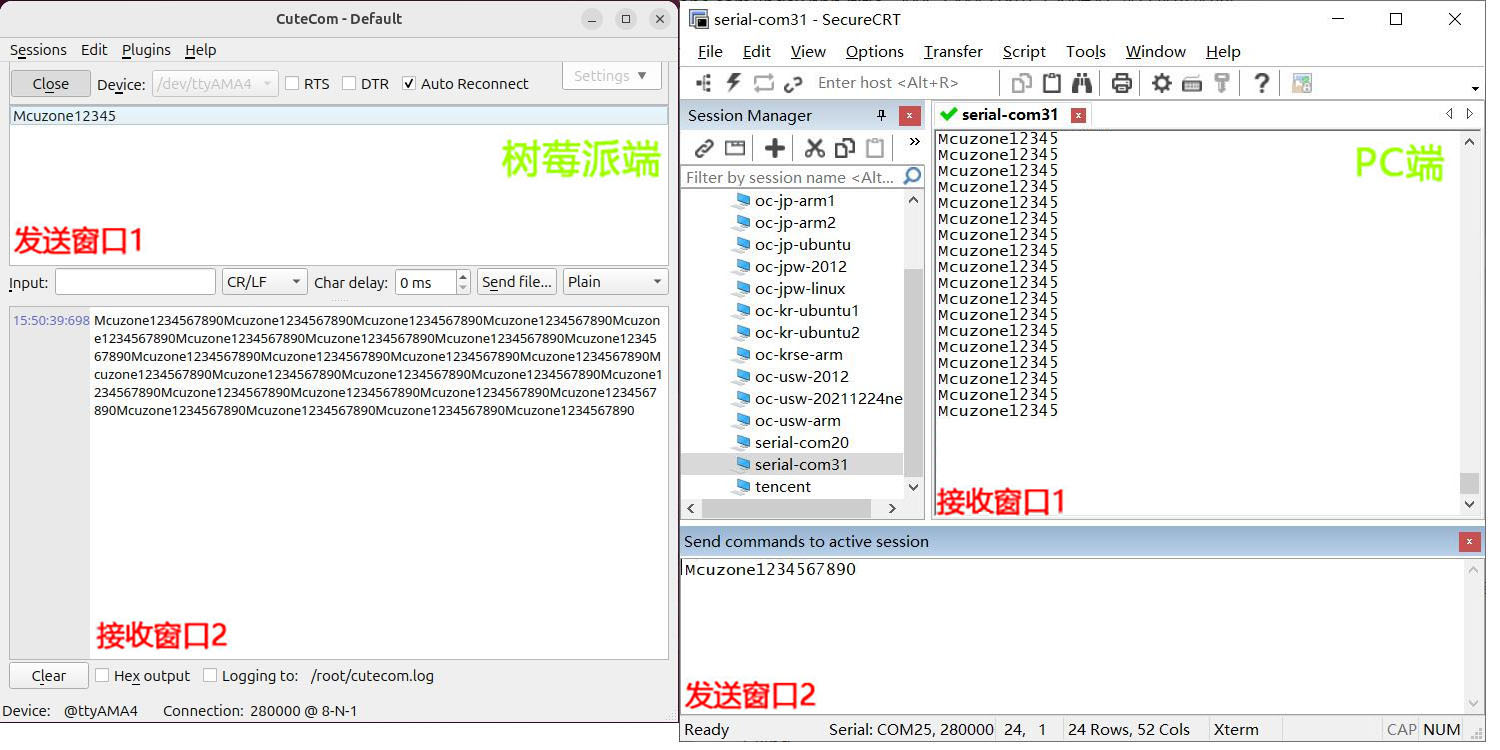Expand Session Manager toolbar overflow chevron
The width and height of the screenshot is (1500, 750).
914,142
